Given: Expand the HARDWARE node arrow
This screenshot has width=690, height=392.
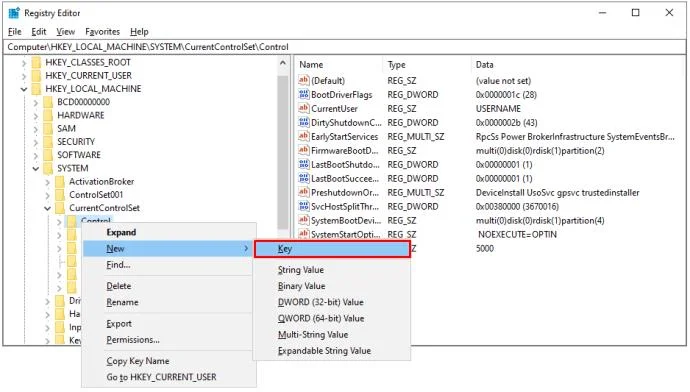Looking at the screenshot, I should click(x=36, y=116).
